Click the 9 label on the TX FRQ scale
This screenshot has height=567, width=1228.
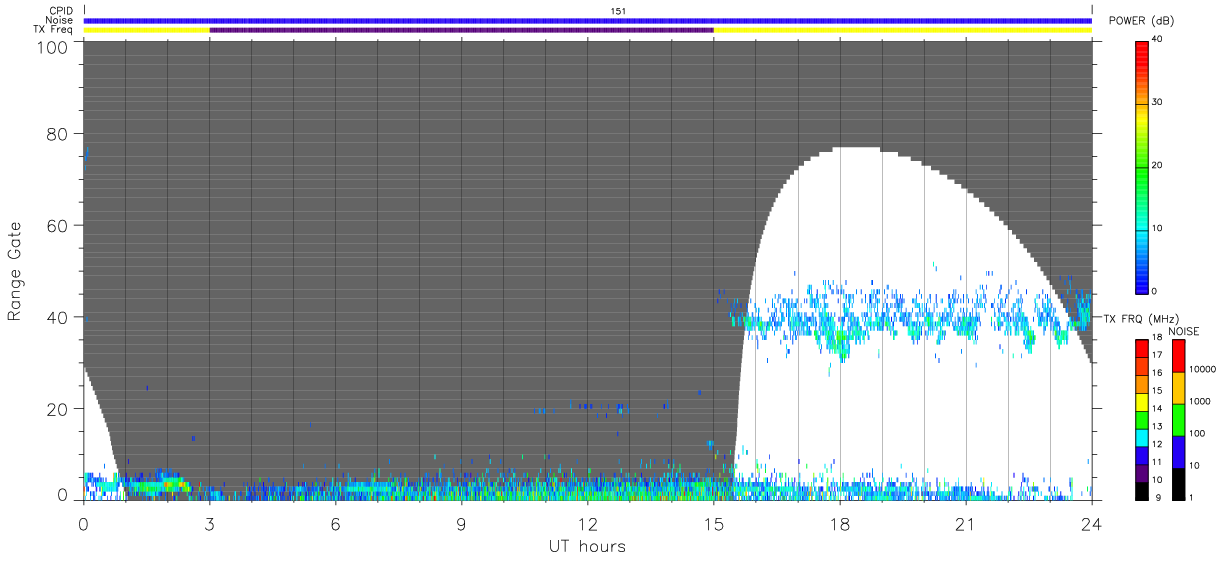[x=1159, y=495]
